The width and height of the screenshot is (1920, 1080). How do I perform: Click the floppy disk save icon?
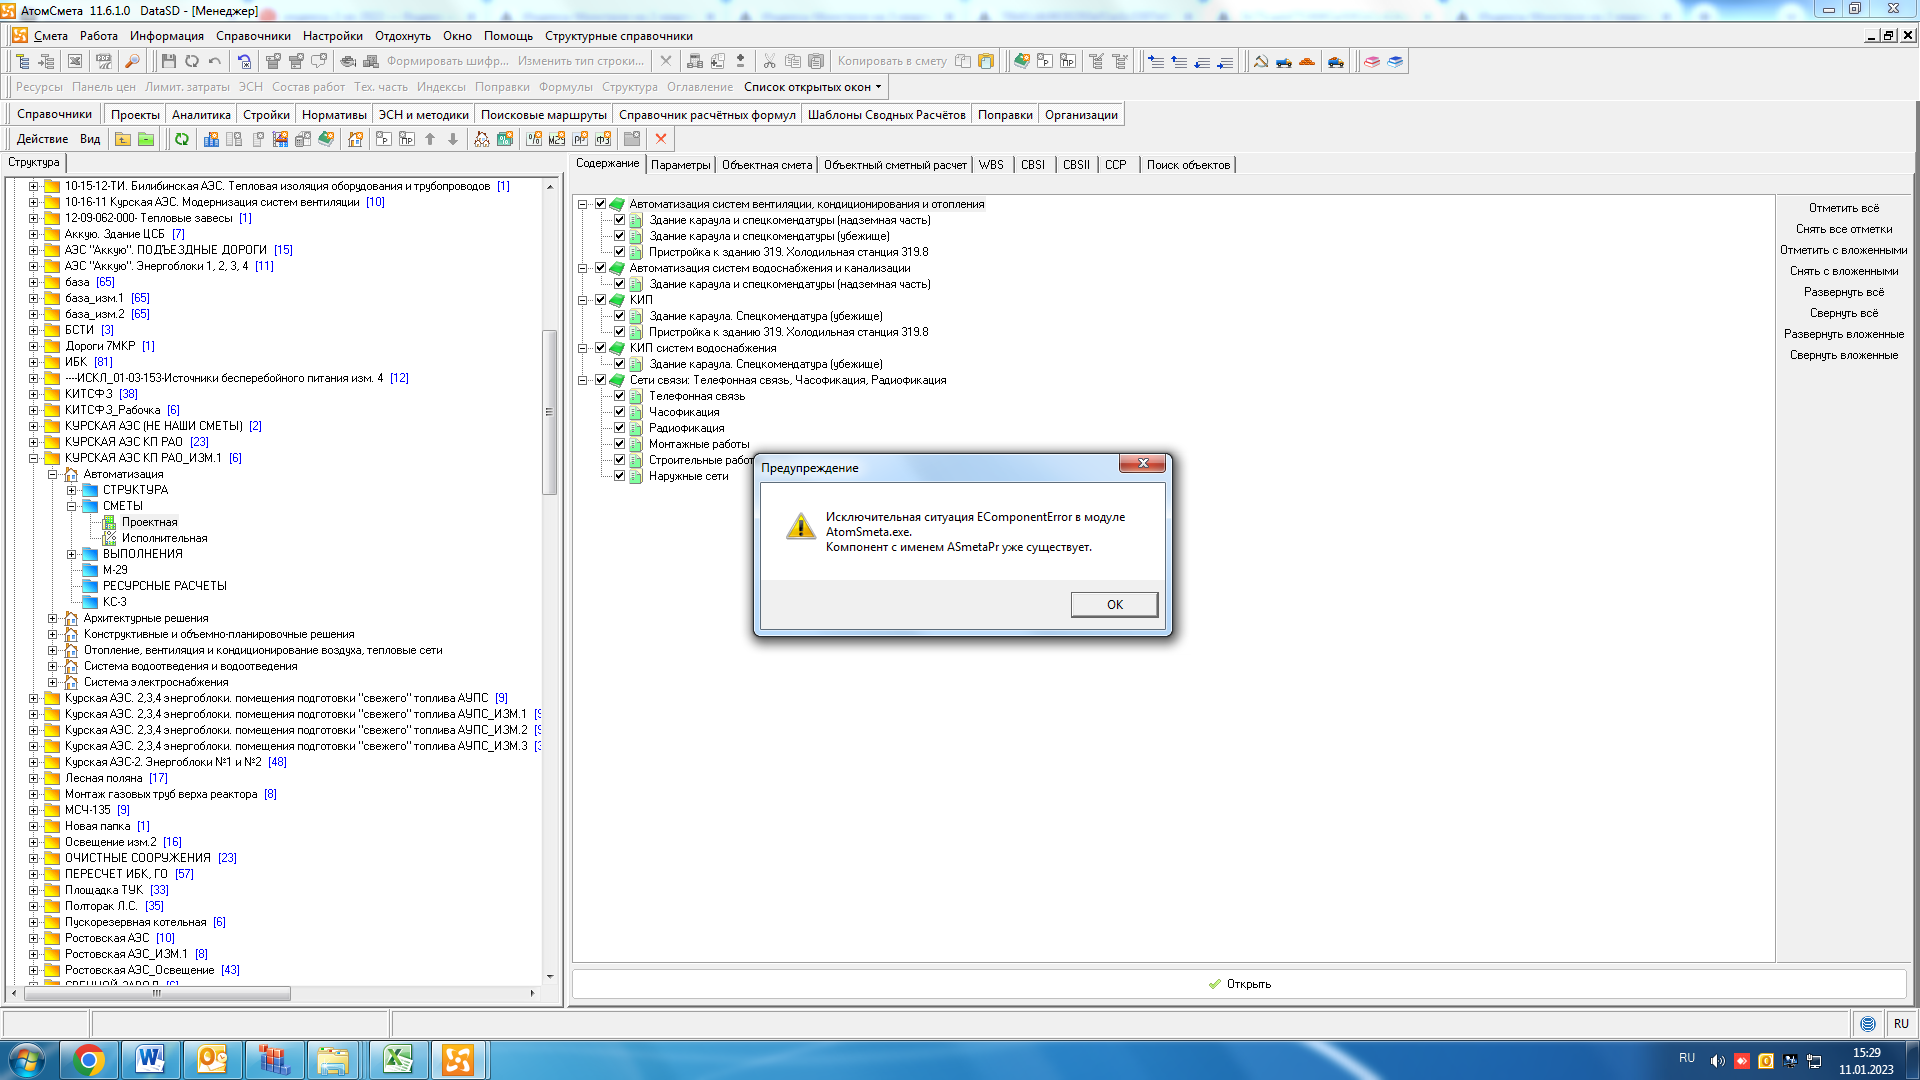[x=168, y=61]
